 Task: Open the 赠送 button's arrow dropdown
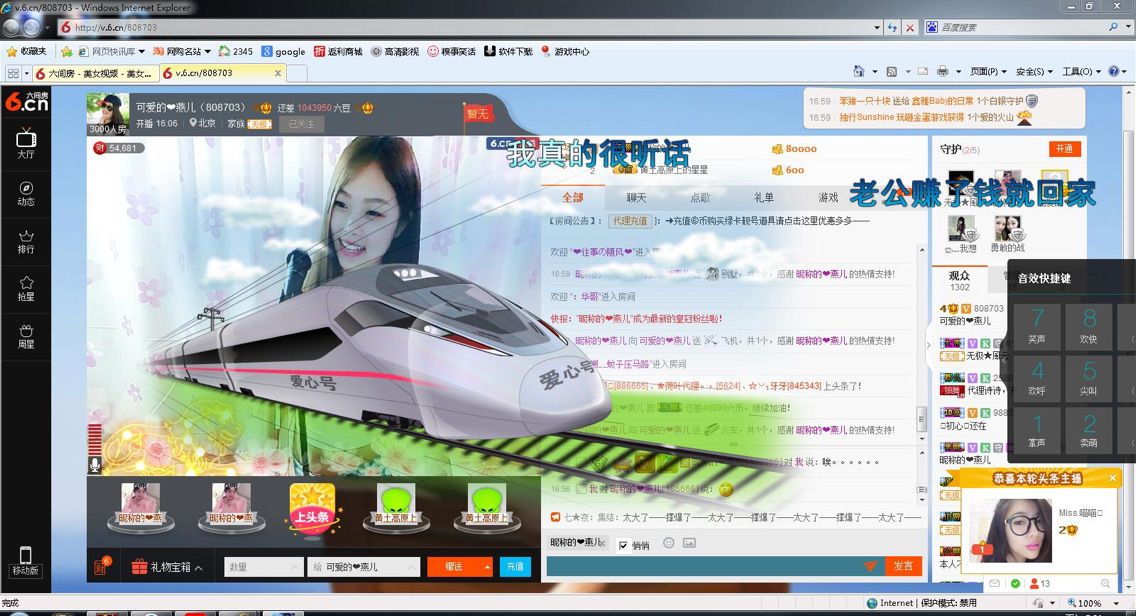[x=488, y=567]
